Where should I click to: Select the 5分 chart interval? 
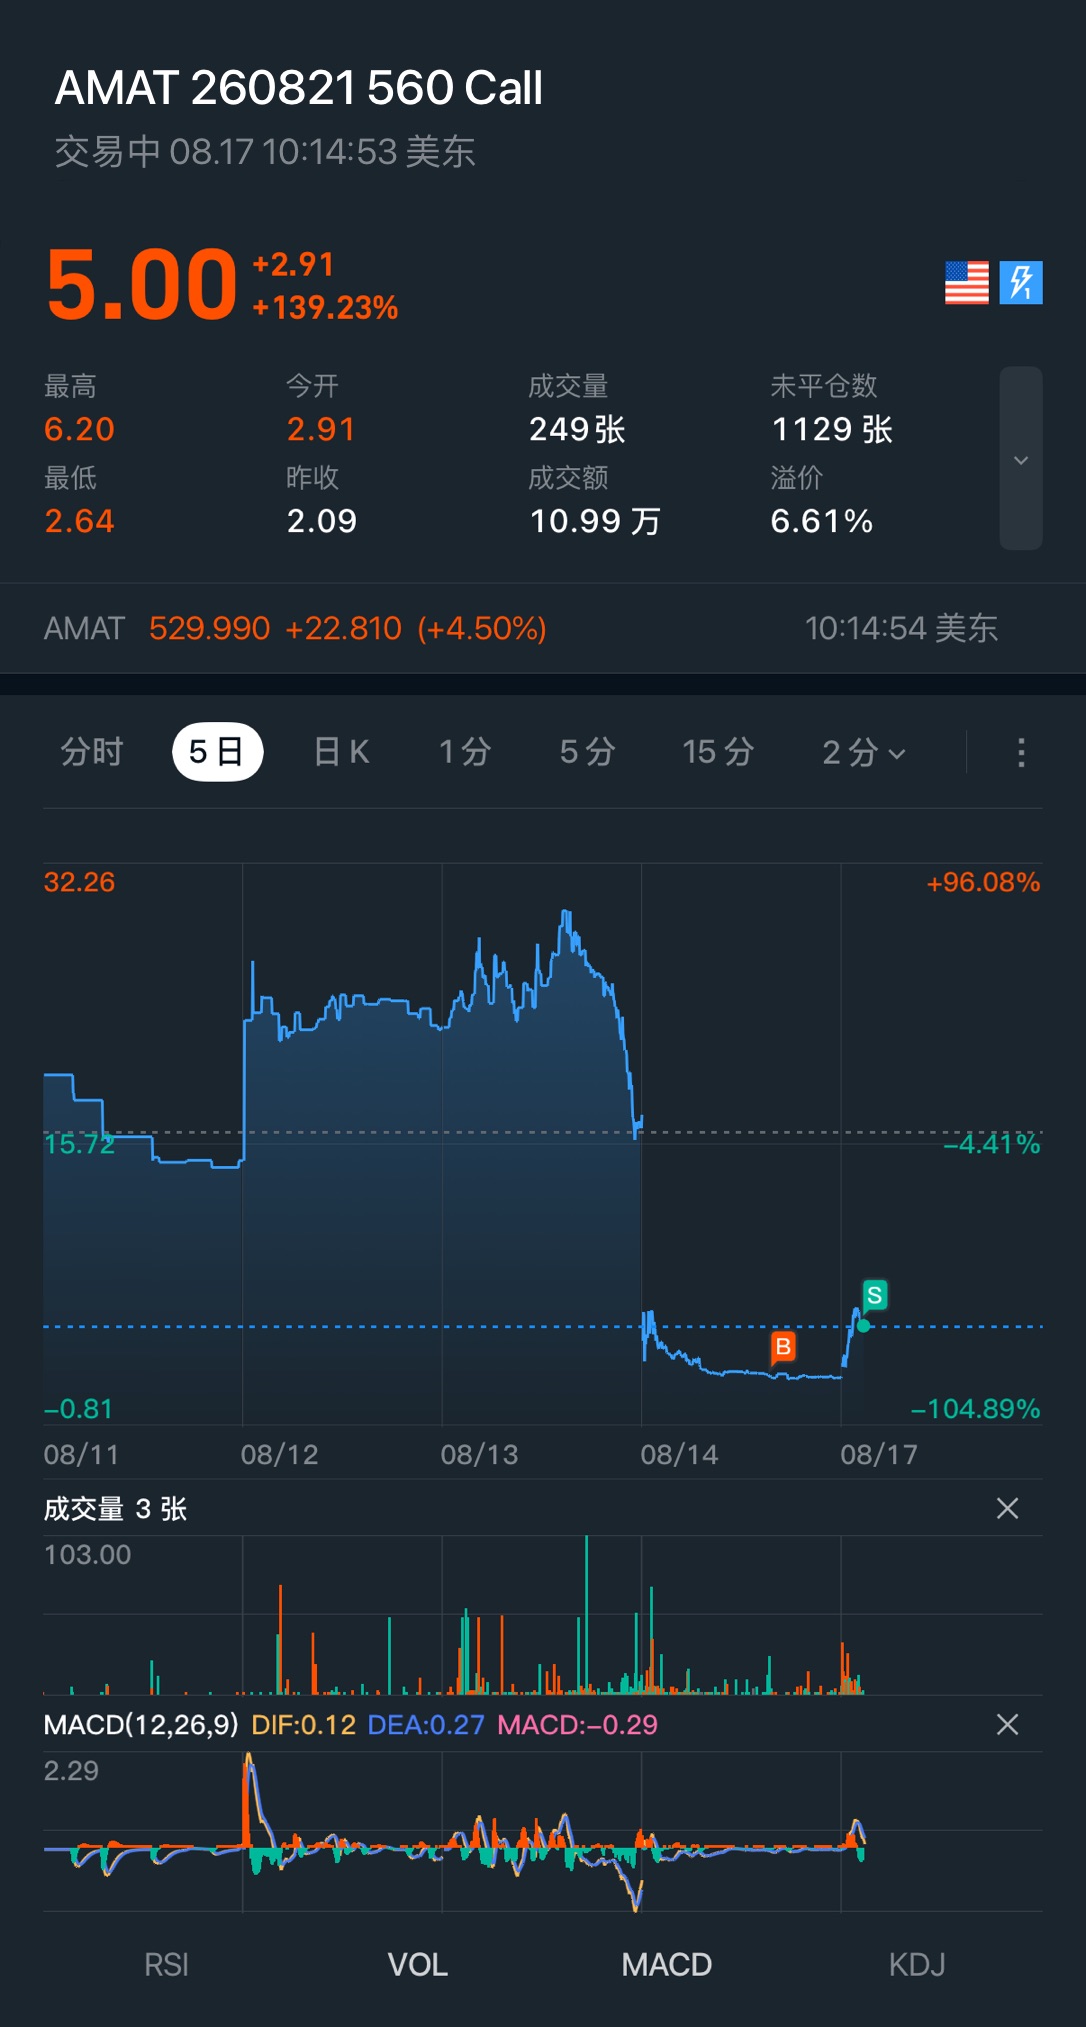588,752
